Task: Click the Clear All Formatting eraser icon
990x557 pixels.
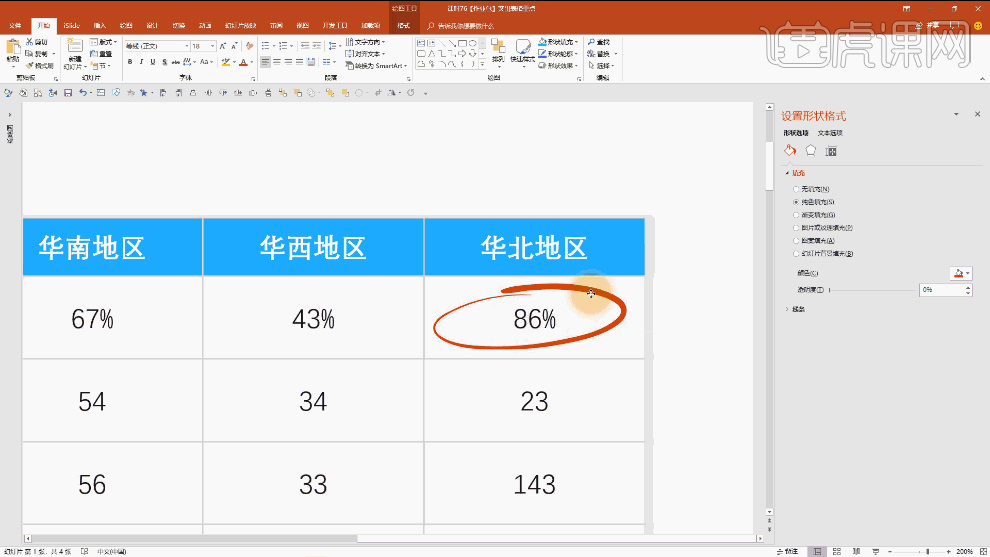Action: (249, 46)
